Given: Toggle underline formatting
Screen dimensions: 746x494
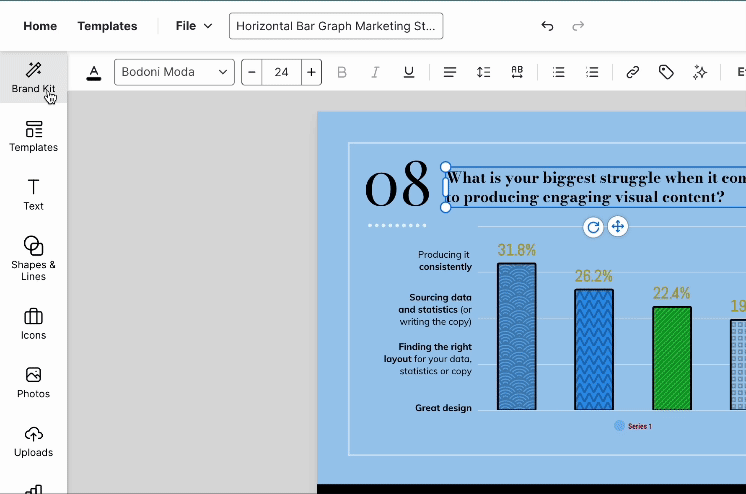Looking at the screenshot, I should 409,72.
